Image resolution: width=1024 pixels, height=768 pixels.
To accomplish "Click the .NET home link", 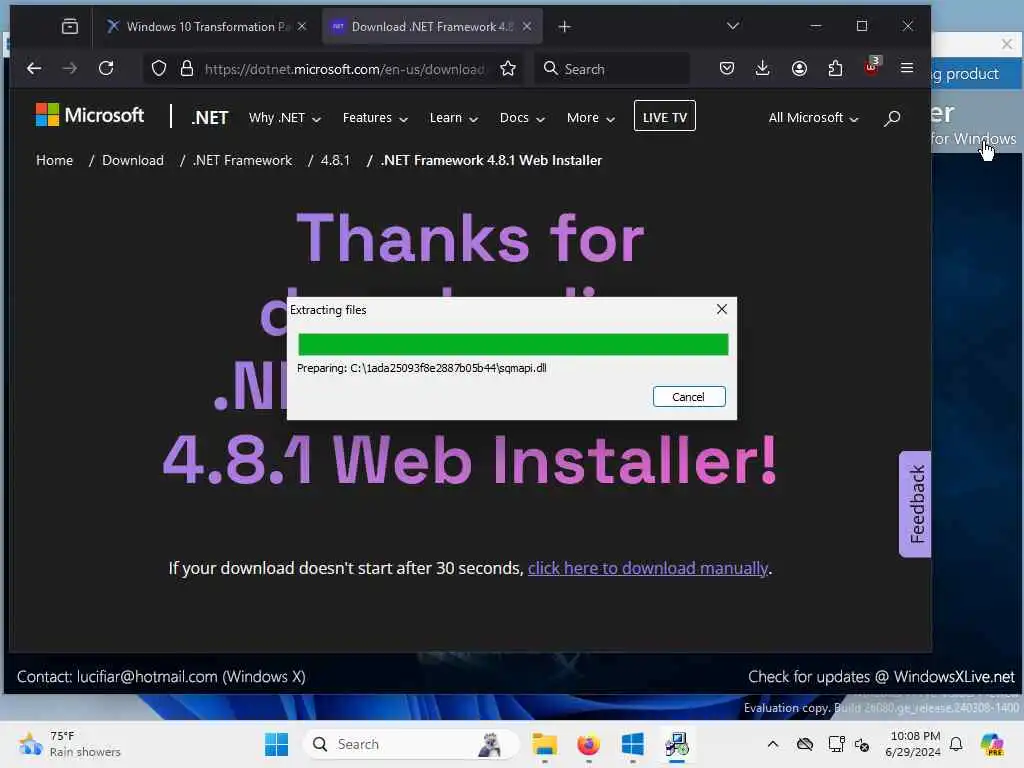I will pyautogui.click(x=210, y=118).
